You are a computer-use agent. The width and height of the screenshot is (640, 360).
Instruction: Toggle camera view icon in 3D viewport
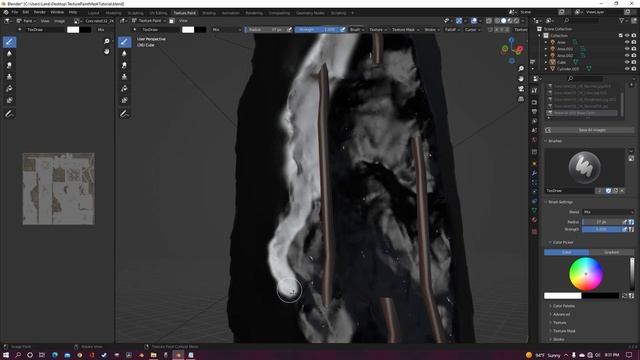coord(521,89)
